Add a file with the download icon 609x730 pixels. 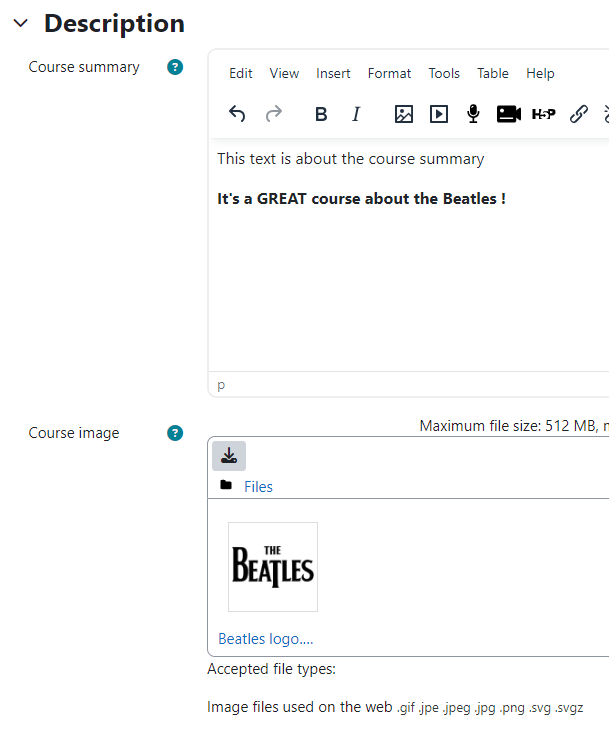pos(229,456)
